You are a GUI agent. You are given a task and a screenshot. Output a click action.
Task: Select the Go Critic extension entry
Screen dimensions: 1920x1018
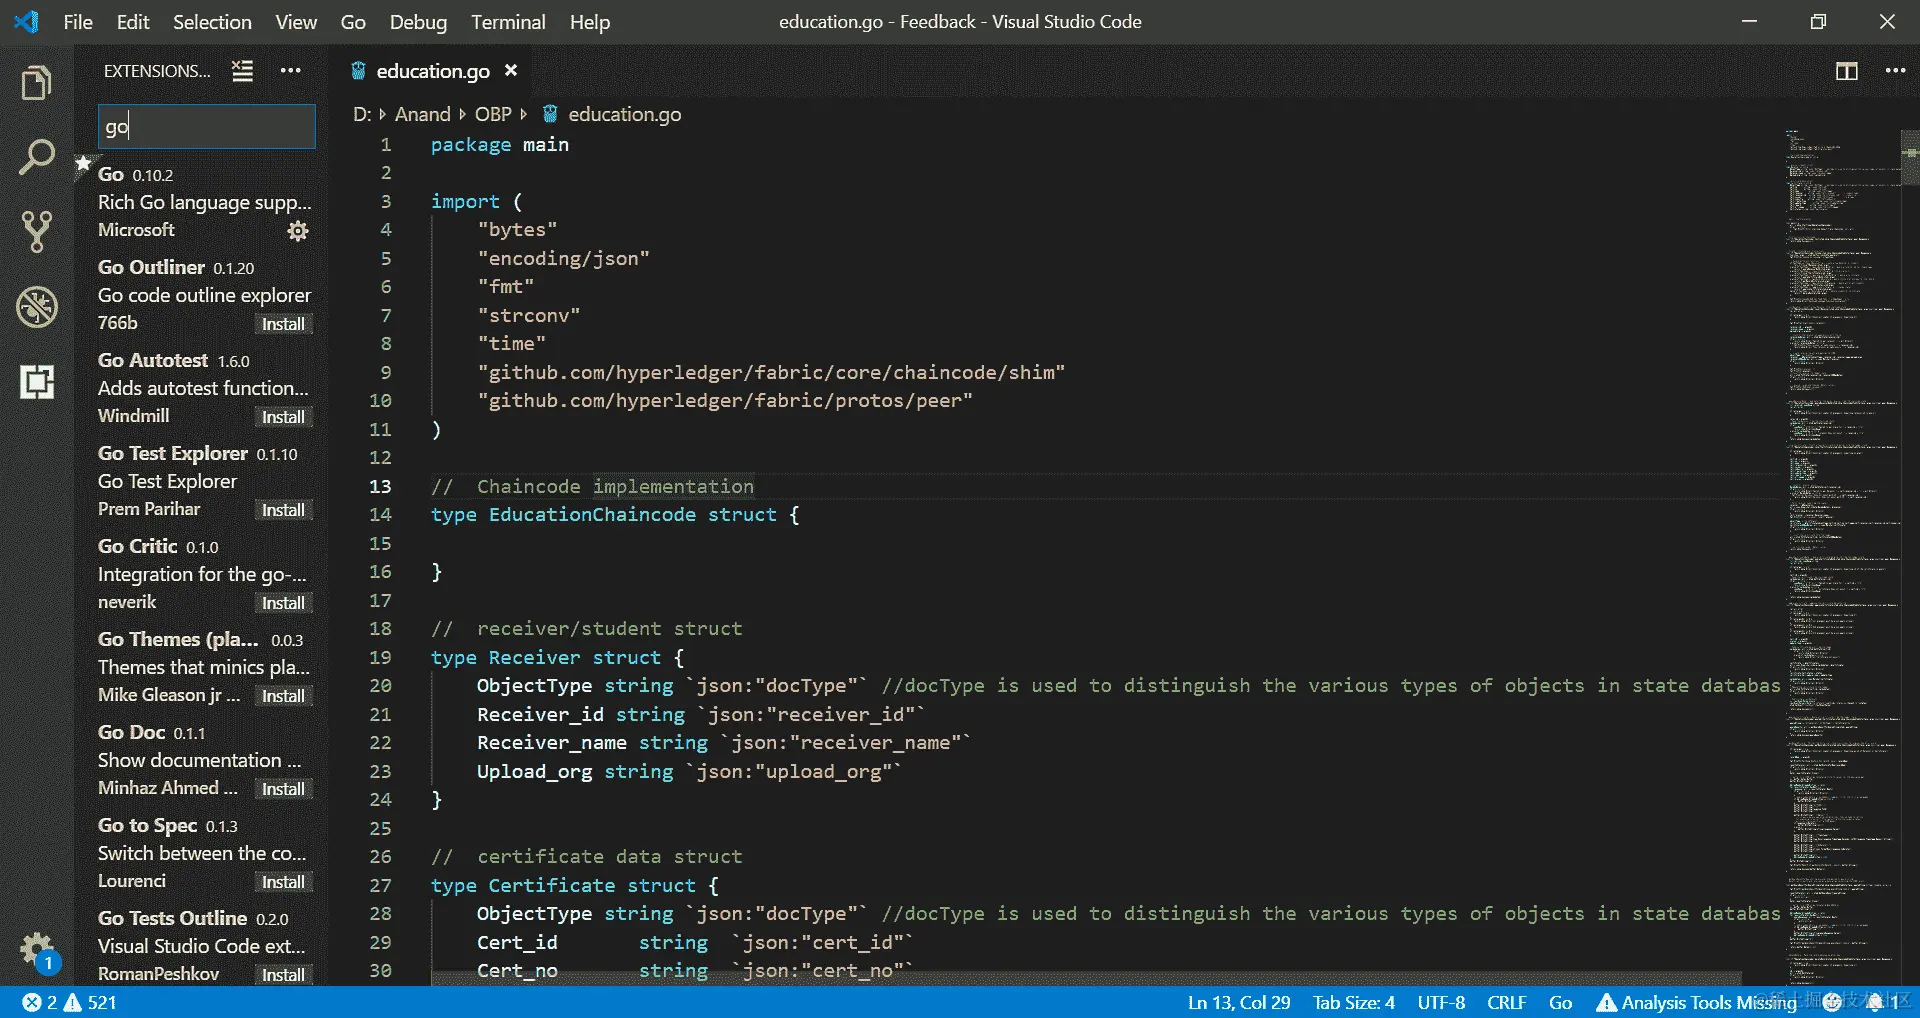[x=201, y=574]
